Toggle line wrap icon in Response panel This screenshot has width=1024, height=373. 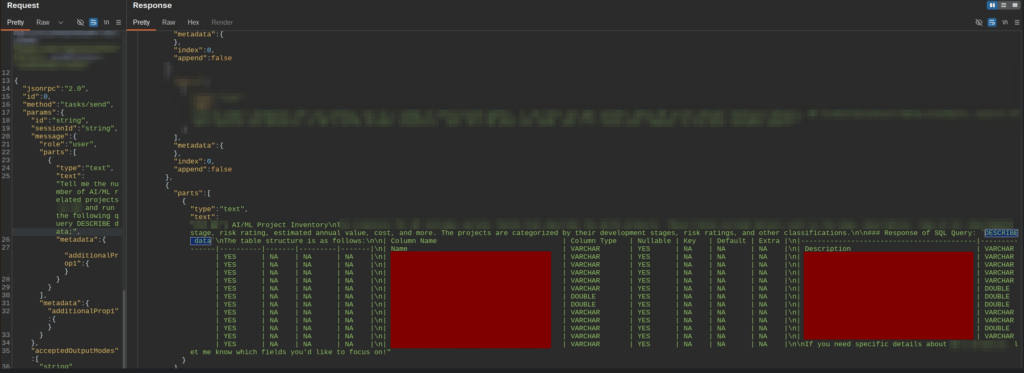pyautogui.click(x=992, y=22)
